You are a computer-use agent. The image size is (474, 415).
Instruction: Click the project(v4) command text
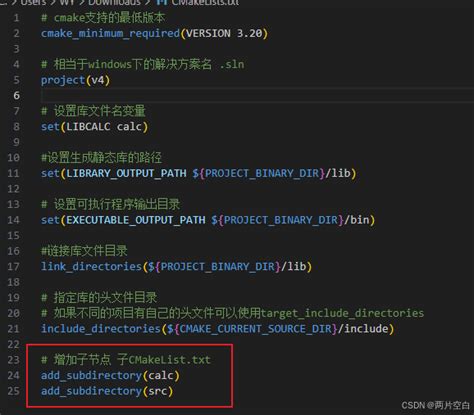(x=75, y=80)
